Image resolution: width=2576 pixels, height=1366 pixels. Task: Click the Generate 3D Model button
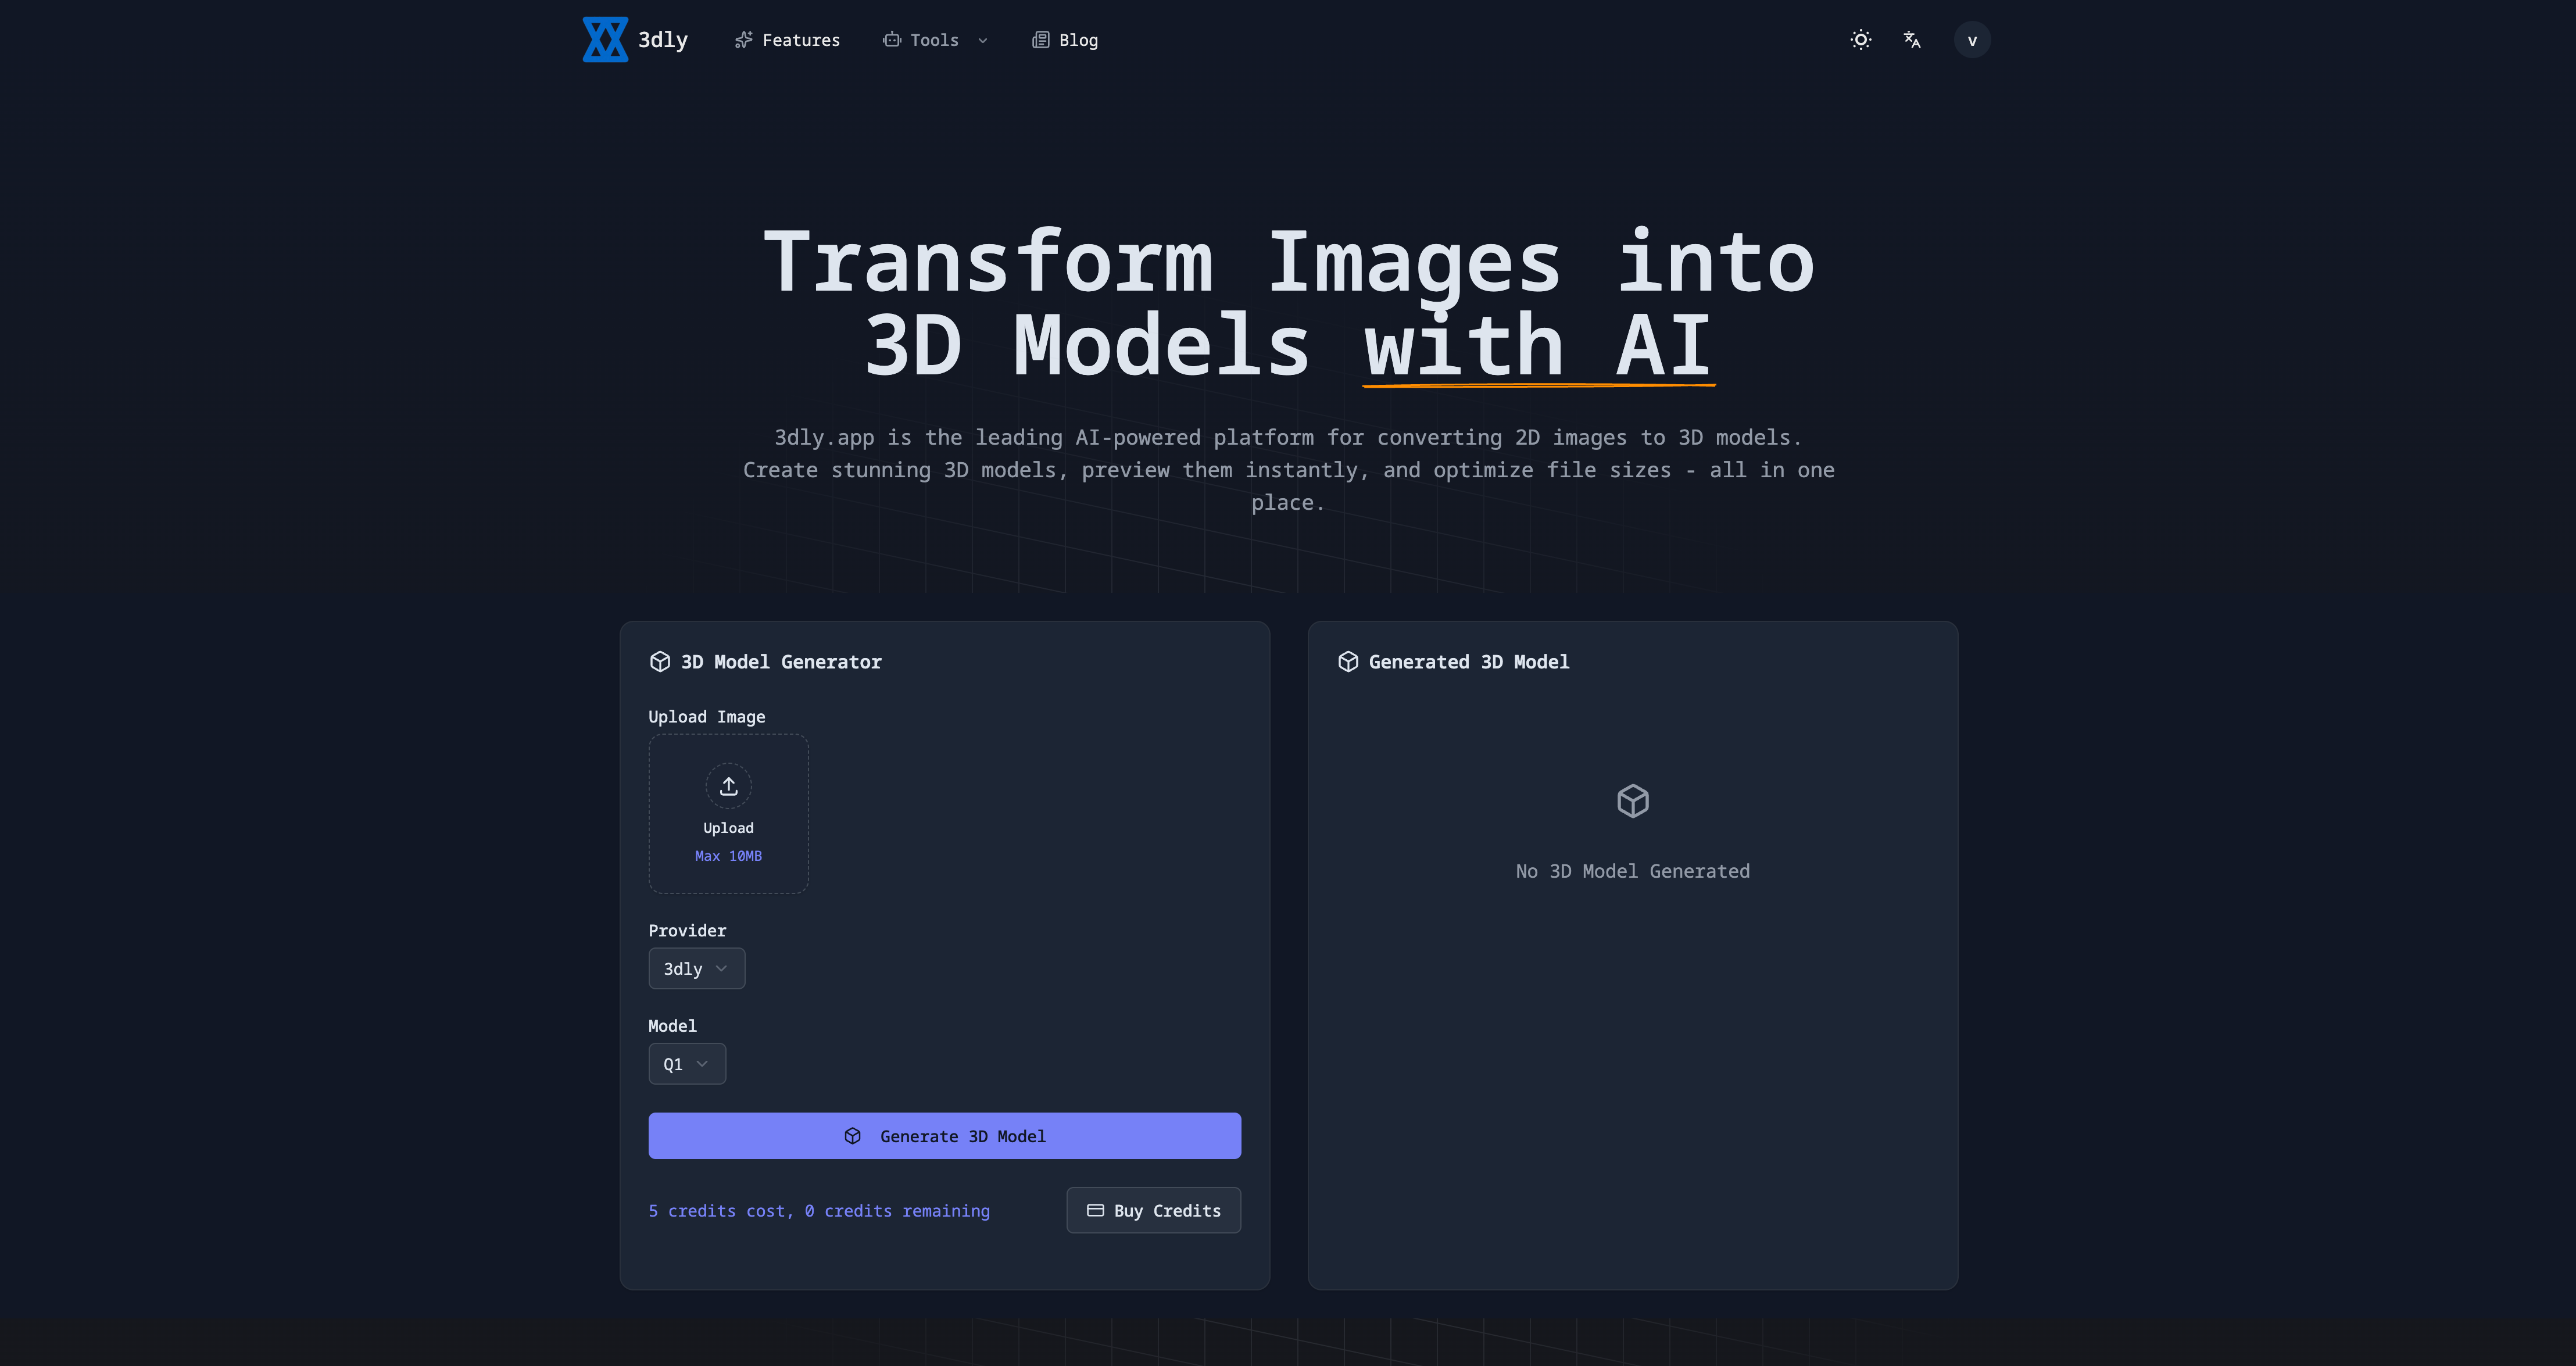[944, 1135]
